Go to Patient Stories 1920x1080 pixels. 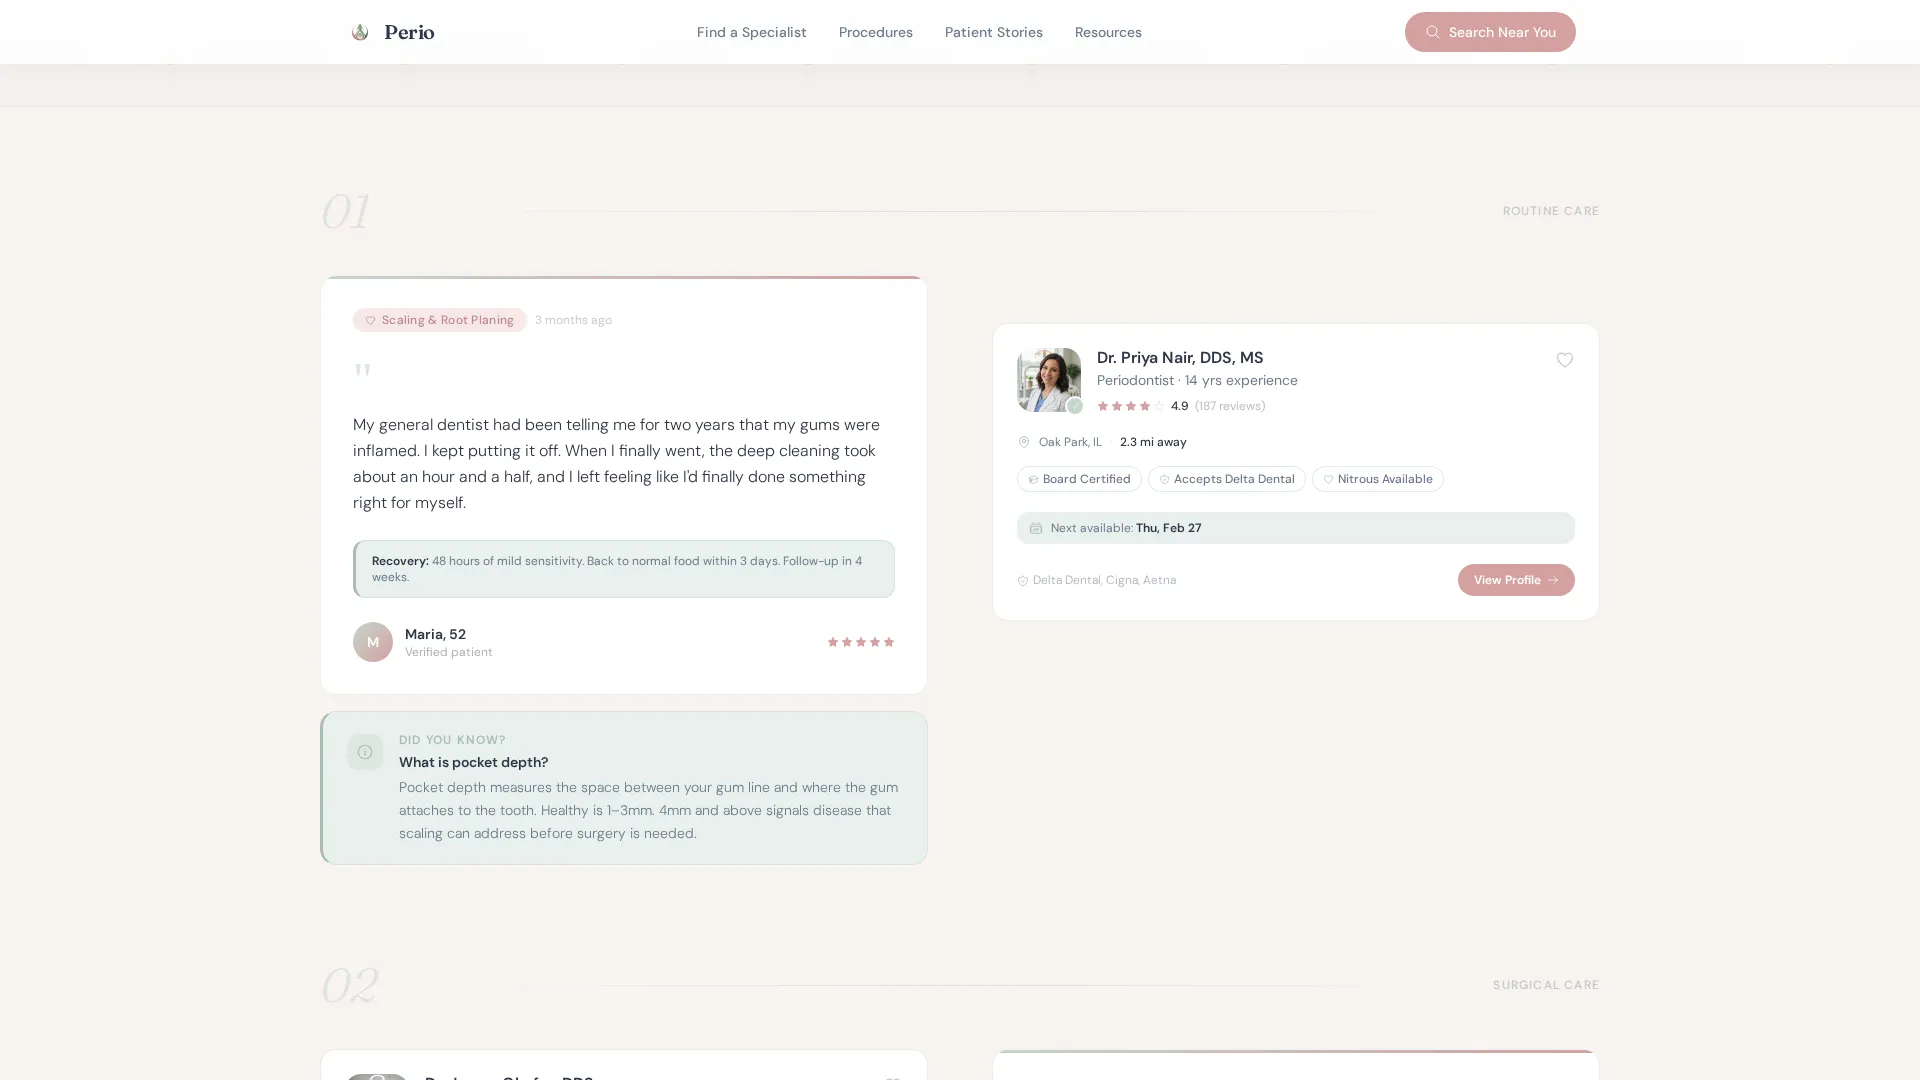[x=993, y=32]
